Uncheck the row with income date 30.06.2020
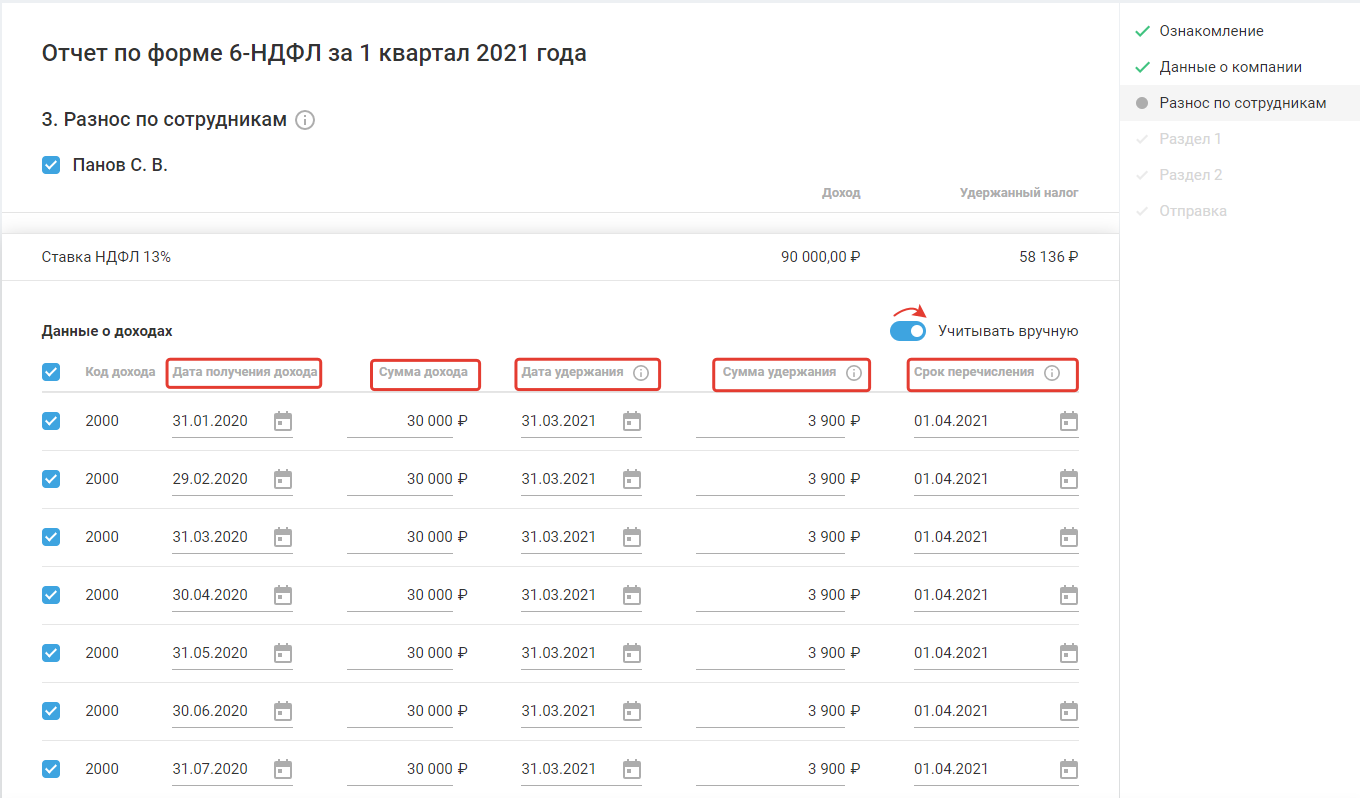Screen dimensions: 1360x798 tap(51, 711)
